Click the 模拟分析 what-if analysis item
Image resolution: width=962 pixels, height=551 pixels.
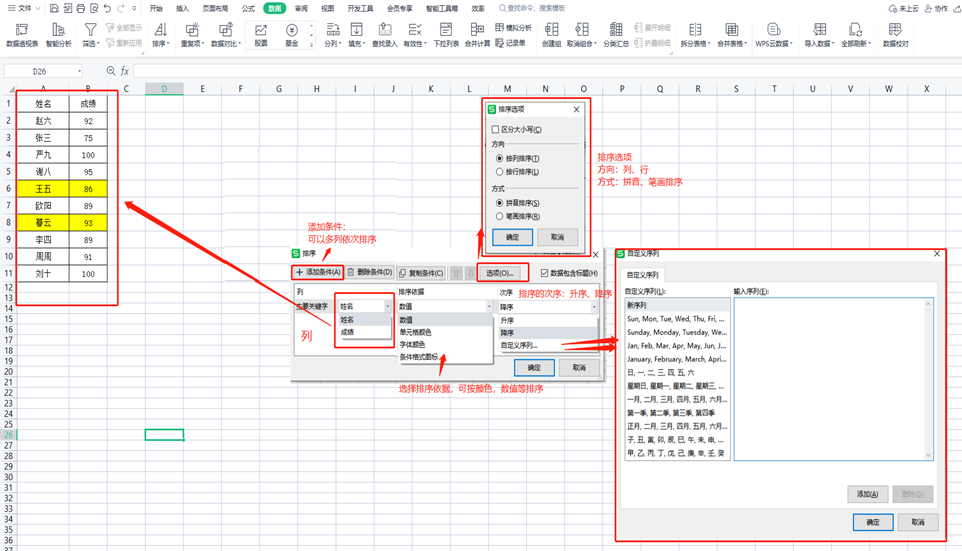click(514, 28)
